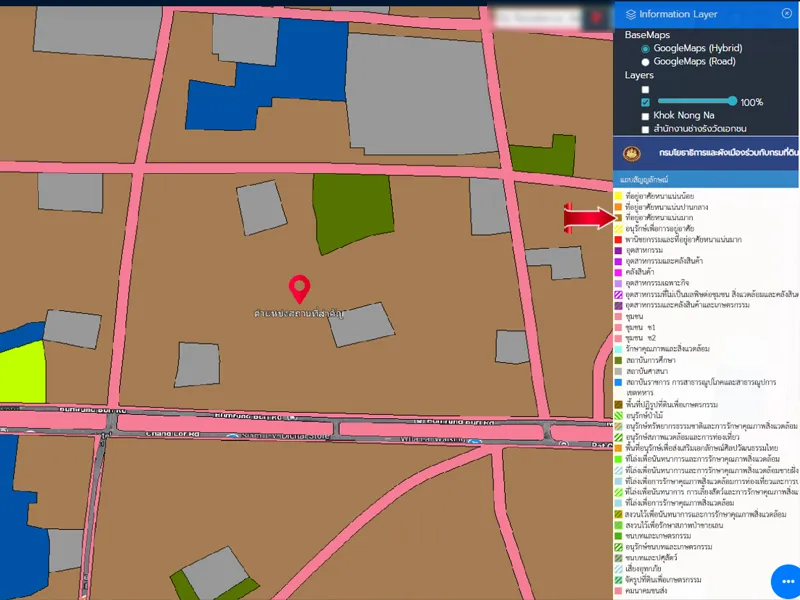Click the red commercial zone legend swatch

619,240
